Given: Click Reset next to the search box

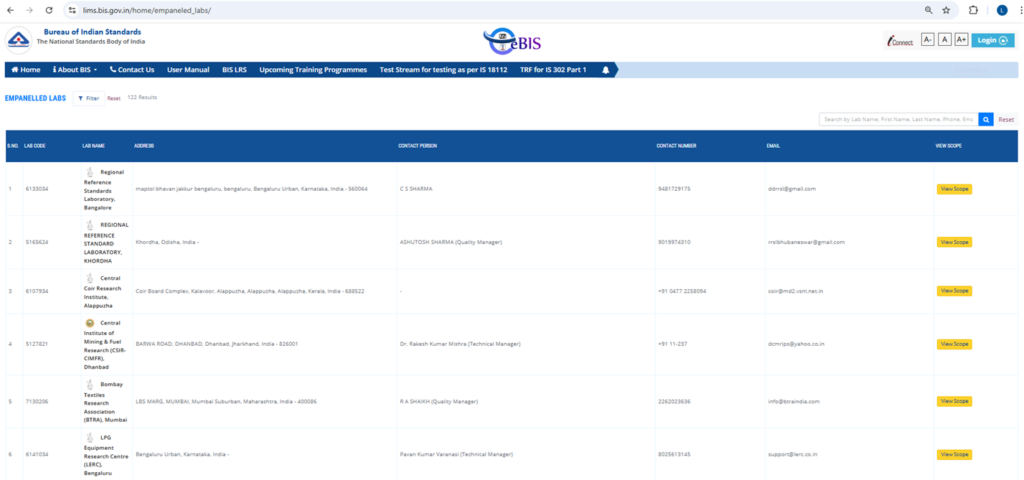Looking at the screenshot, I should [1006, 119].
